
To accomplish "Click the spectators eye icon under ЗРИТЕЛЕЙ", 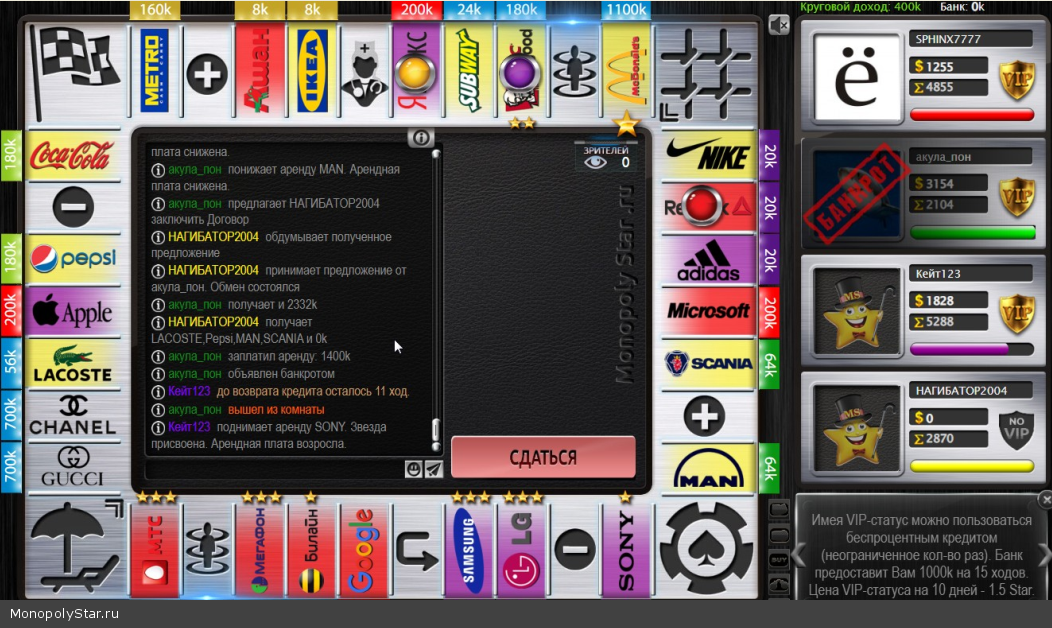I will (x=595, y=162).
